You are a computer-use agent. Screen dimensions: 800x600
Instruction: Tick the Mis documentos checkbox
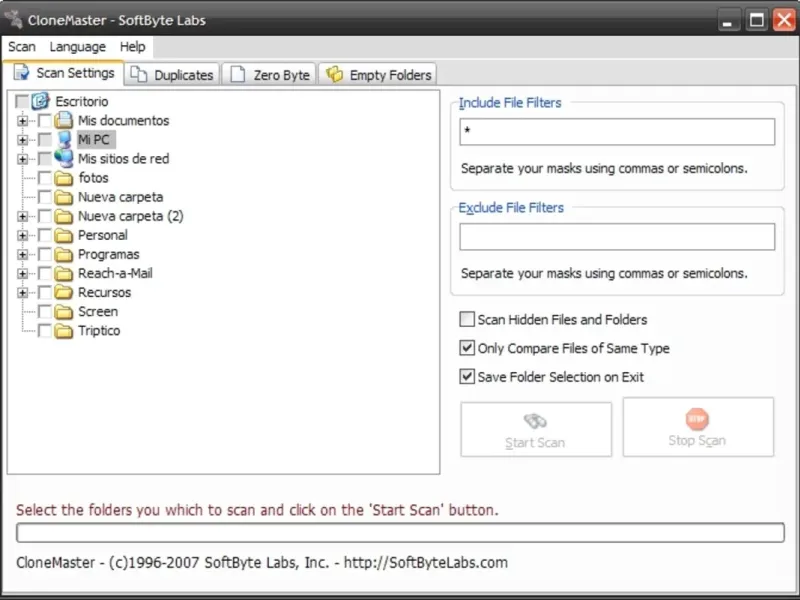[x=45, y=120]
